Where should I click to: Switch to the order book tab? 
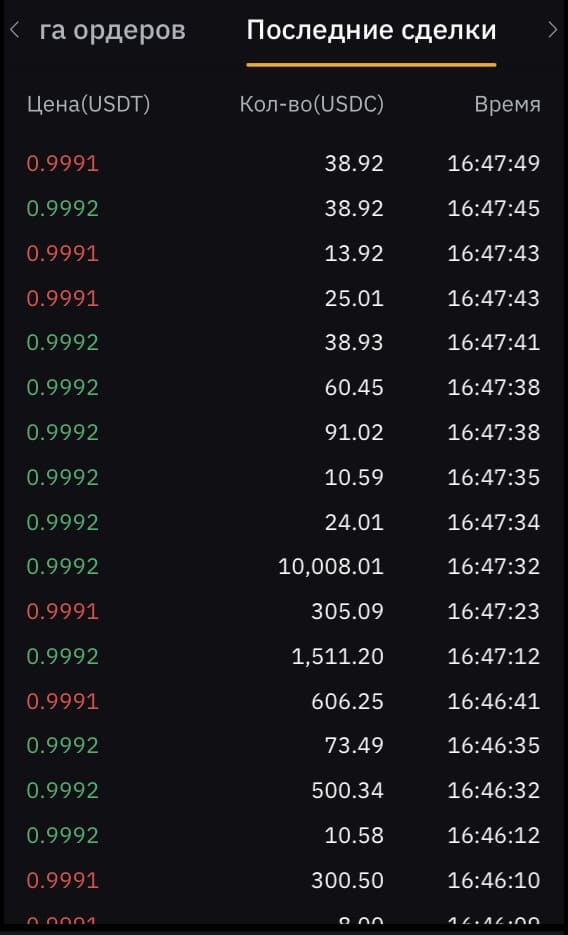[112, 30]
